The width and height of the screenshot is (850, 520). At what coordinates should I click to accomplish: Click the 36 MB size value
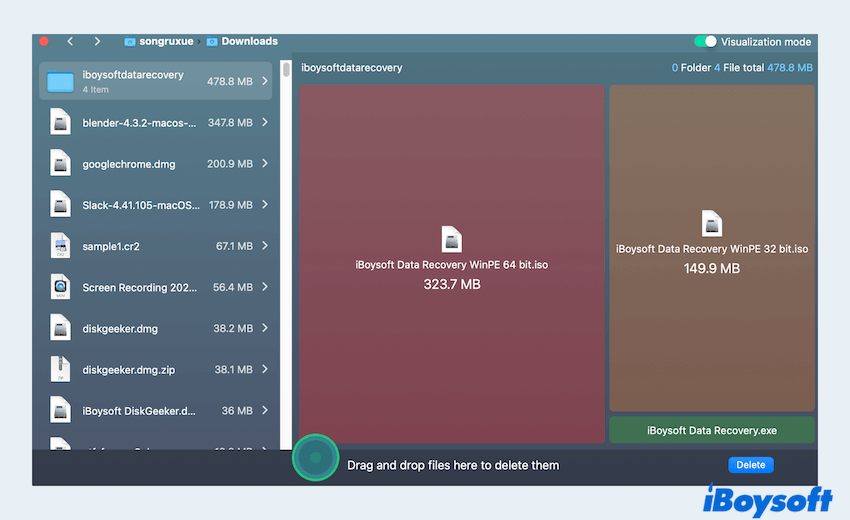click(x=237, y=411)
